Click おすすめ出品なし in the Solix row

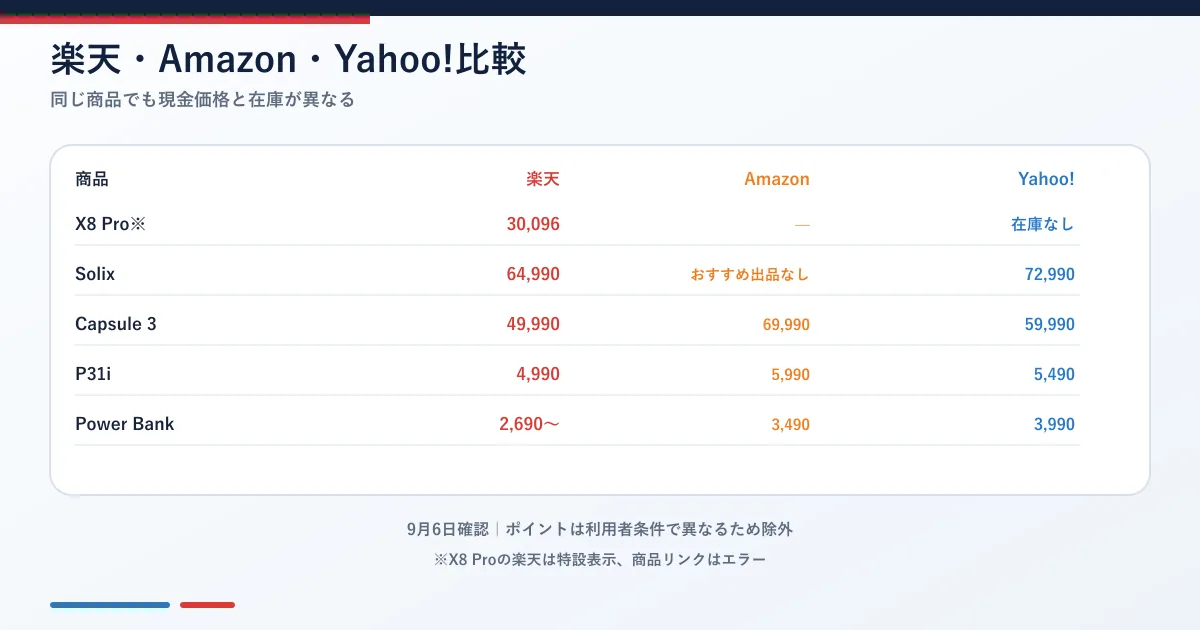(750, 274)
